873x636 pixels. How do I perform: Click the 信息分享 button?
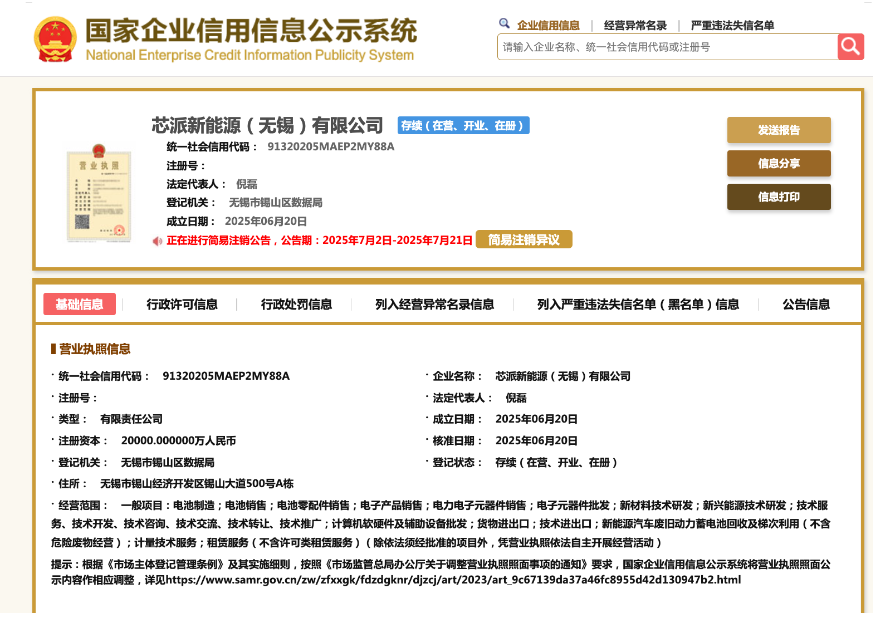(778, 163)
